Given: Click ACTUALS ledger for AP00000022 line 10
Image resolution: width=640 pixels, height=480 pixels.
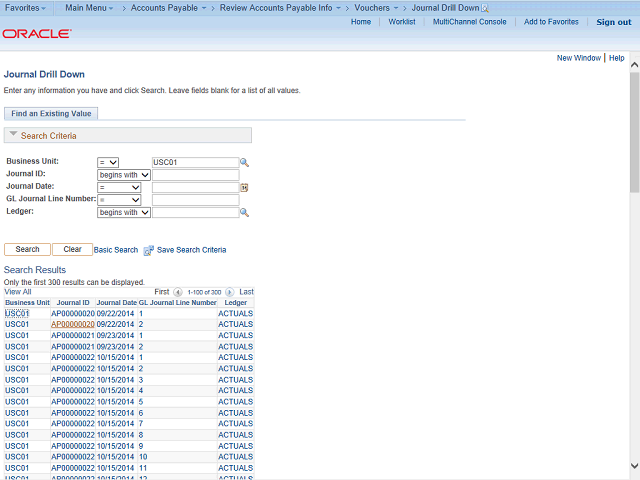Looking at the screenshot, I should 236,457.
